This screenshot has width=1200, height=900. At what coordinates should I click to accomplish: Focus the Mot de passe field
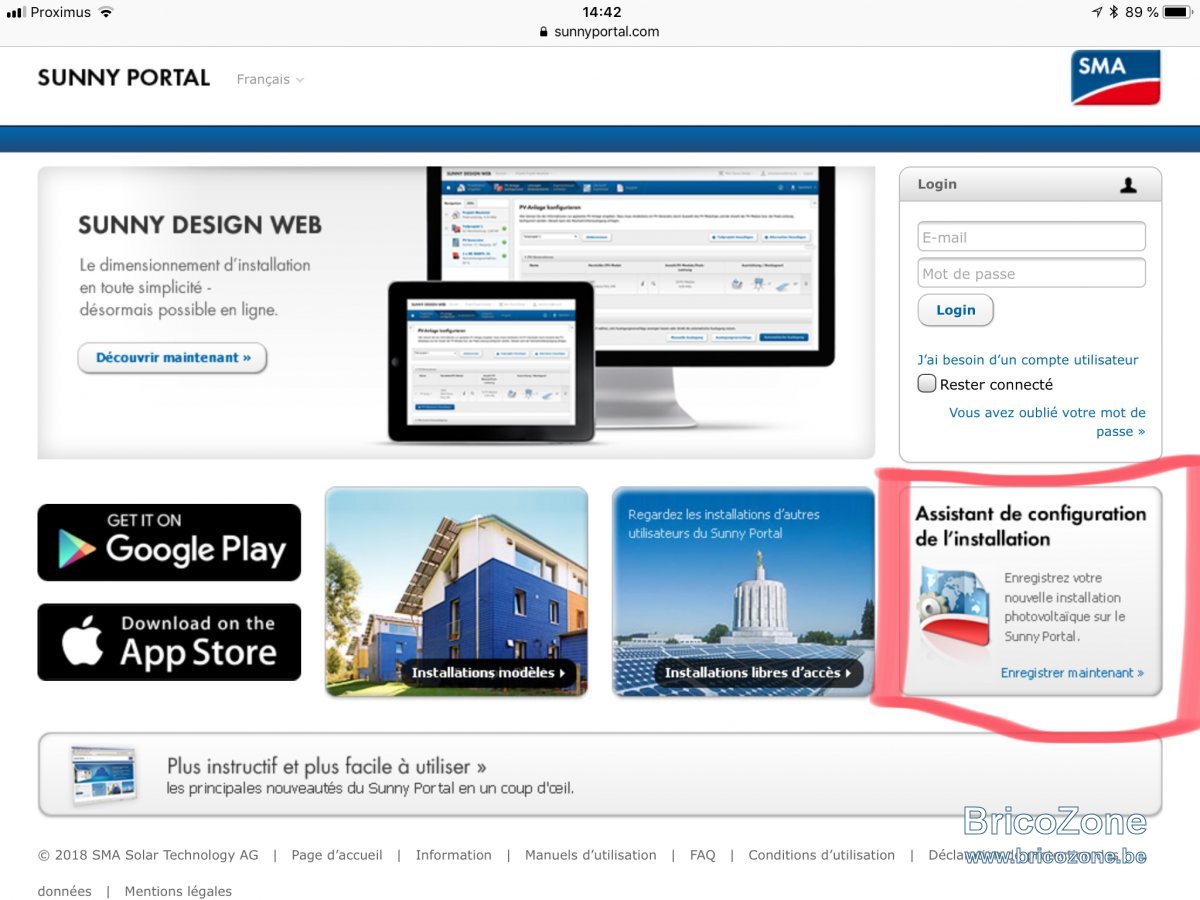1031,273
